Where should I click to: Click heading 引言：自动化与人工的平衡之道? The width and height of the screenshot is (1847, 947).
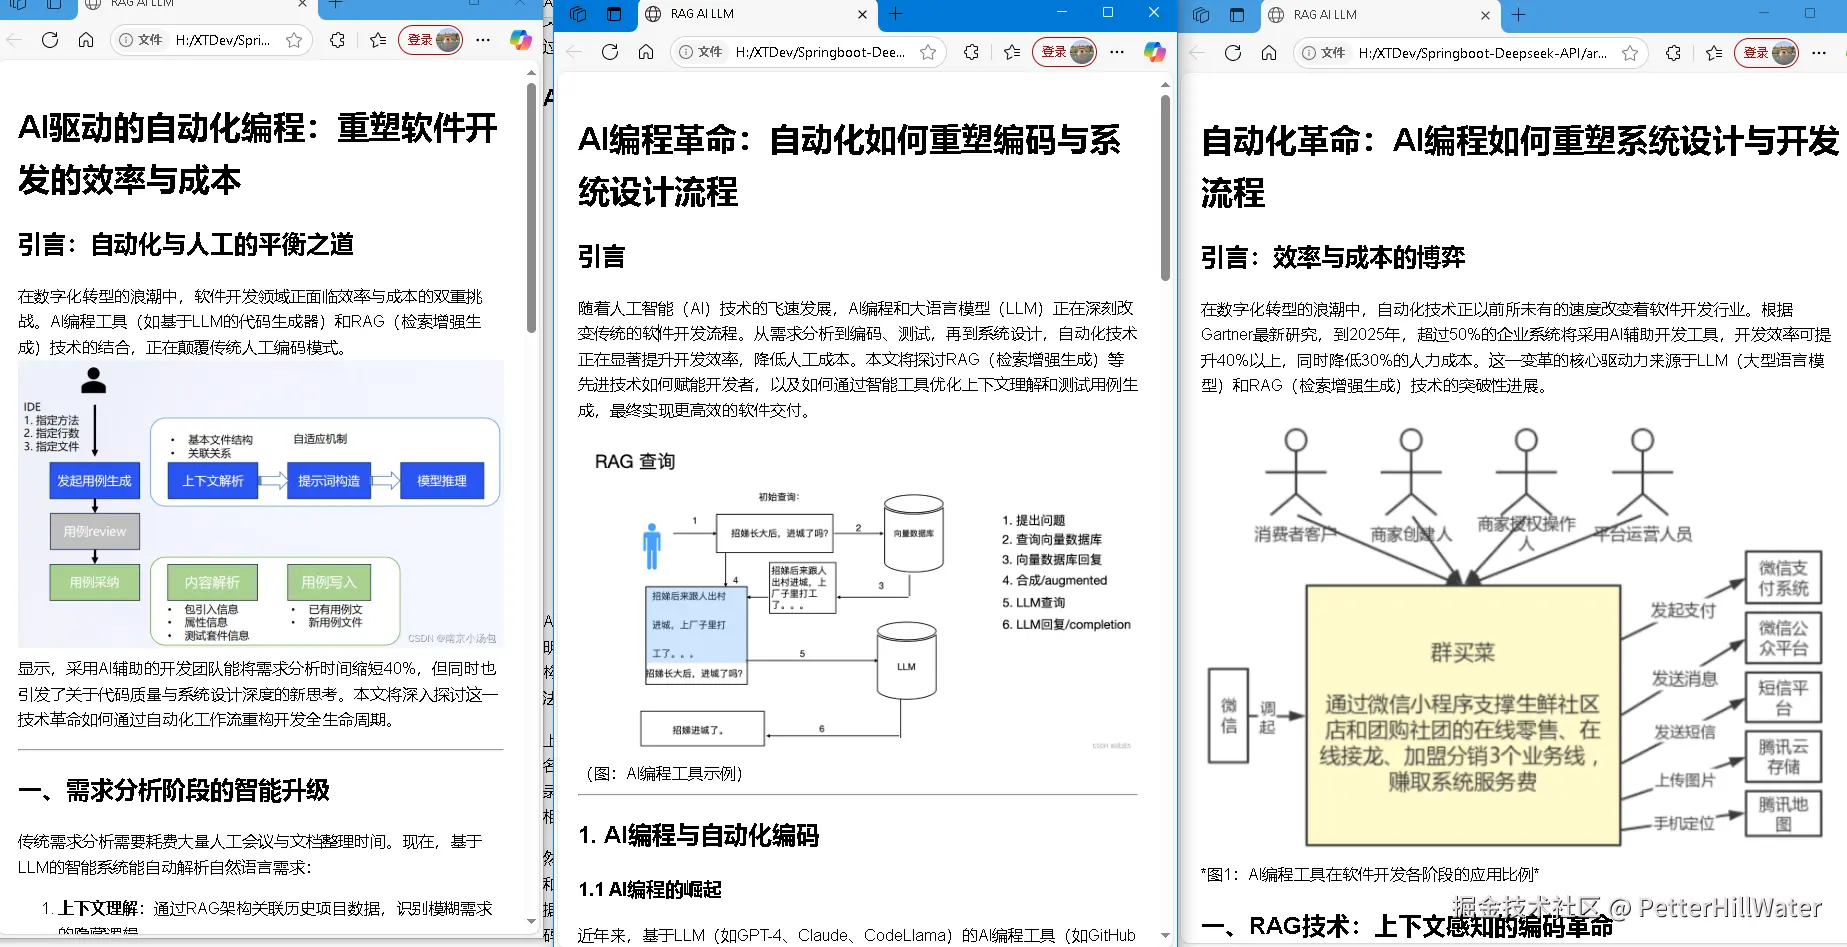click(186, 244)
